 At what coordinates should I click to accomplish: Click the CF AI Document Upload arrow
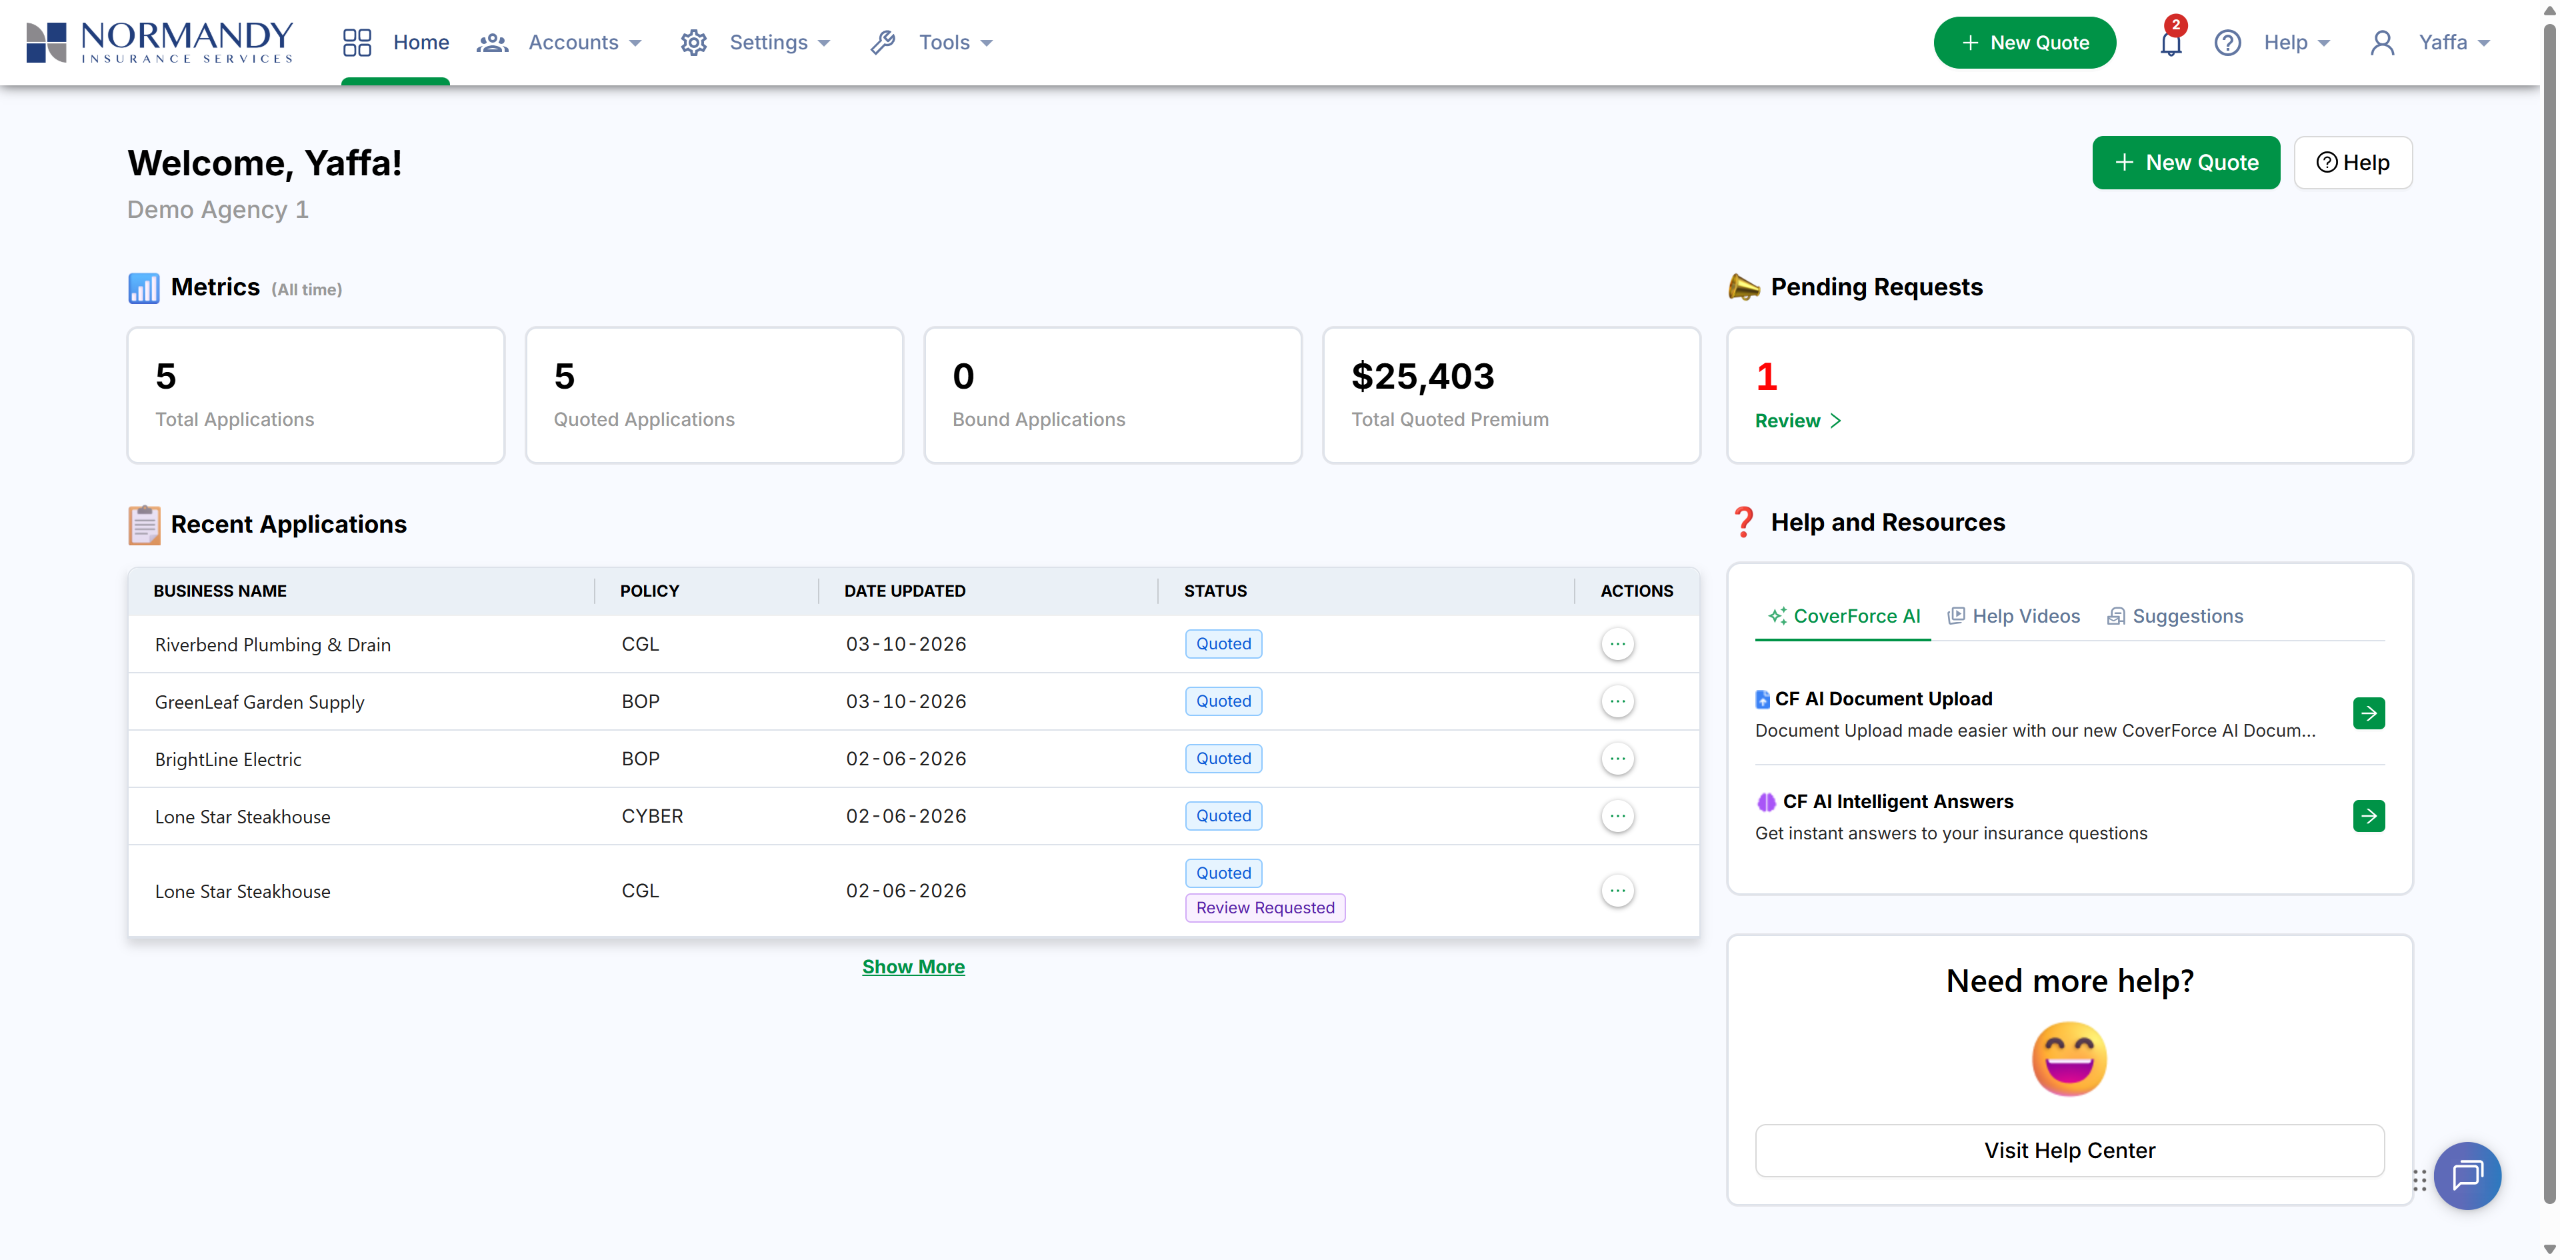pos(2368,713)
